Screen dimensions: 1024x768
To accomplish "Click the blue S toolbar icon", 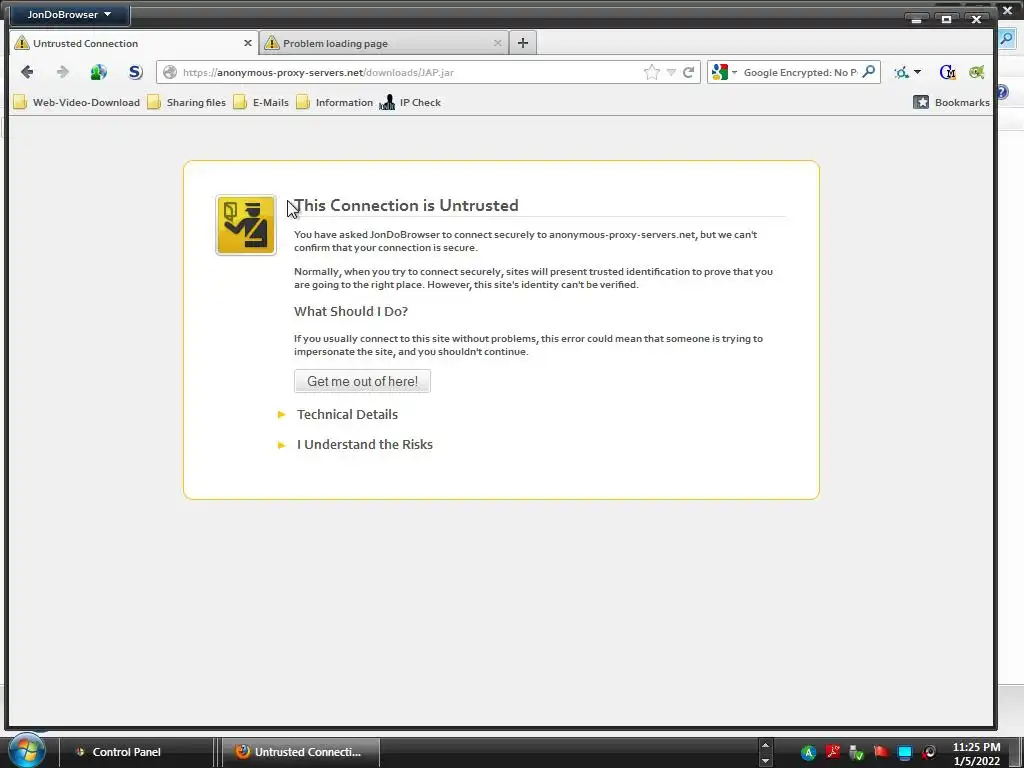I will pyautogui.click(x=135, y=72).
